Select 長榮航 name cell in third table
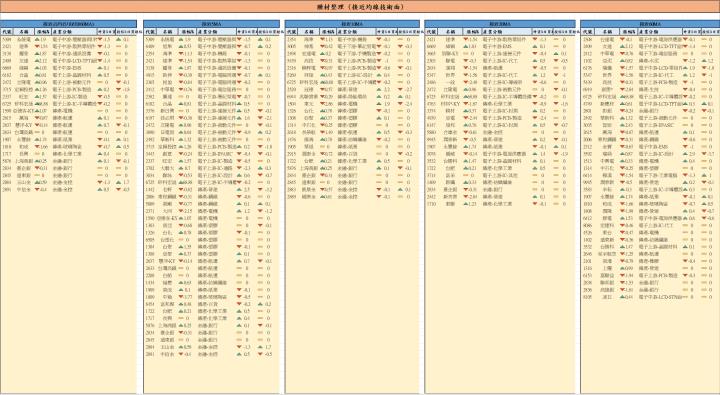The height and width of the screenshot is (395, 720). click(309, 132)
